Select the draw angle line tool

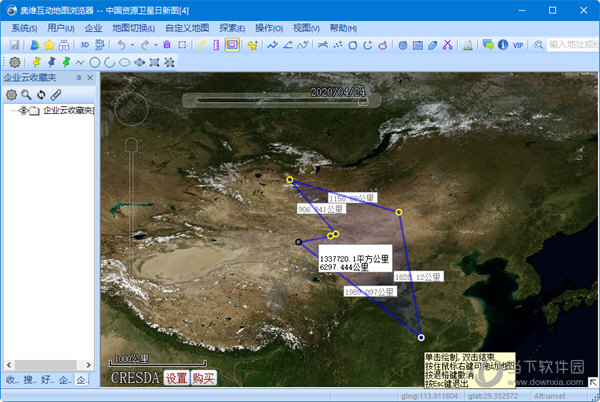(x=288, y=45)
